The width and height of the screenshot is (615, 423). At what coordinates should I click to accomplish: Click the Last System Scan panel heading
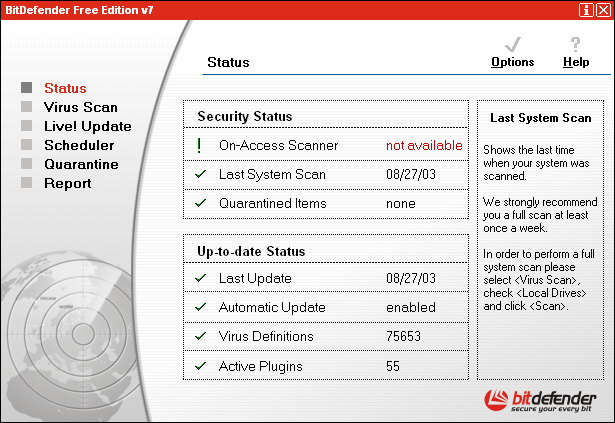540,118
